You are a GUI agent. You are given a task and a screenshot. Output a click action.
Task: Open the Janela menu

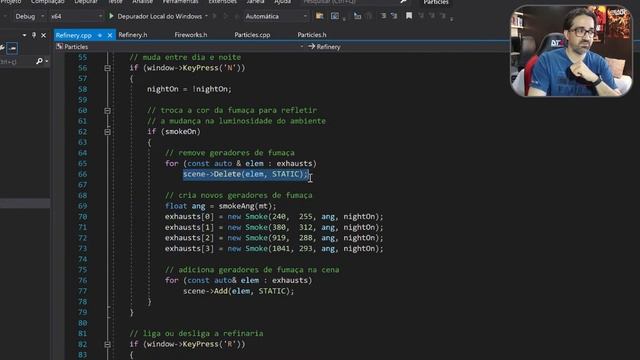point(256,2)
